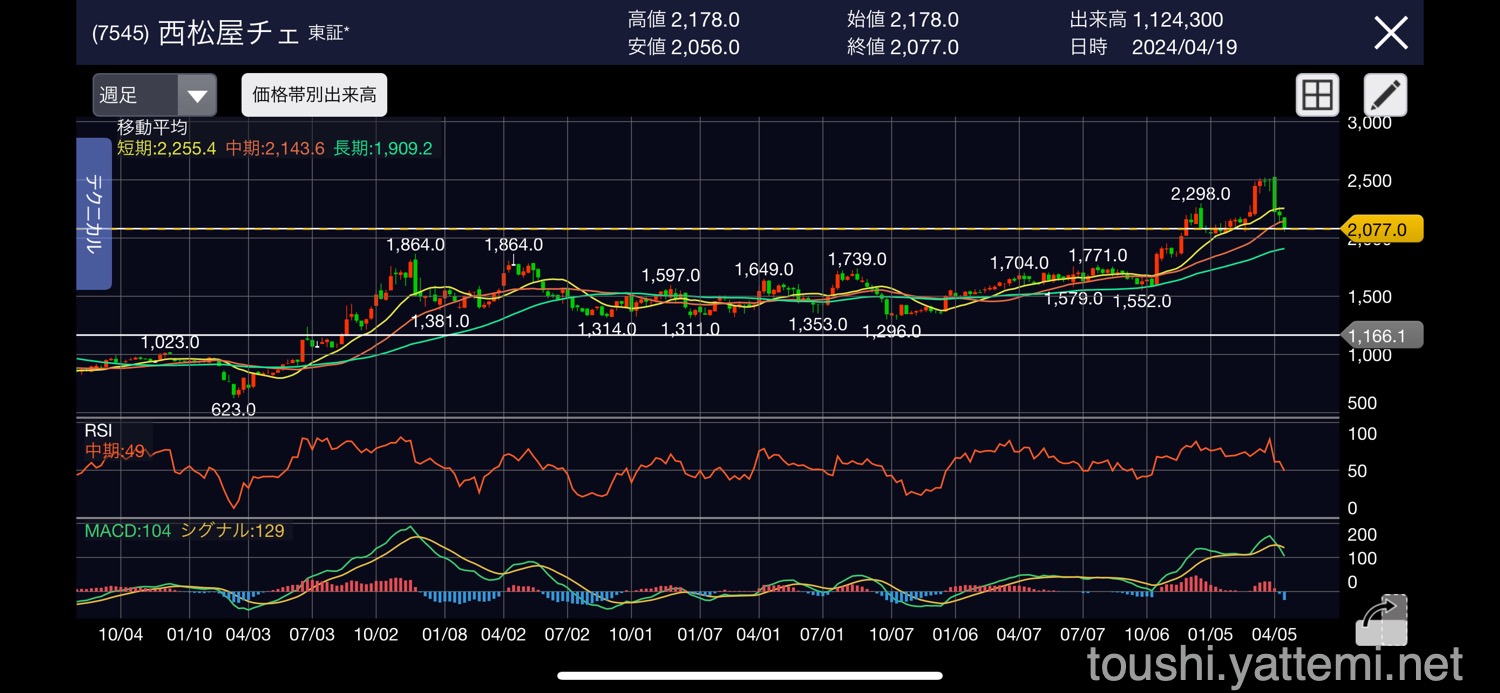Tap the 623.0 low price marker
Screen dimensions: 1500x693
click(x=233, y=409)
